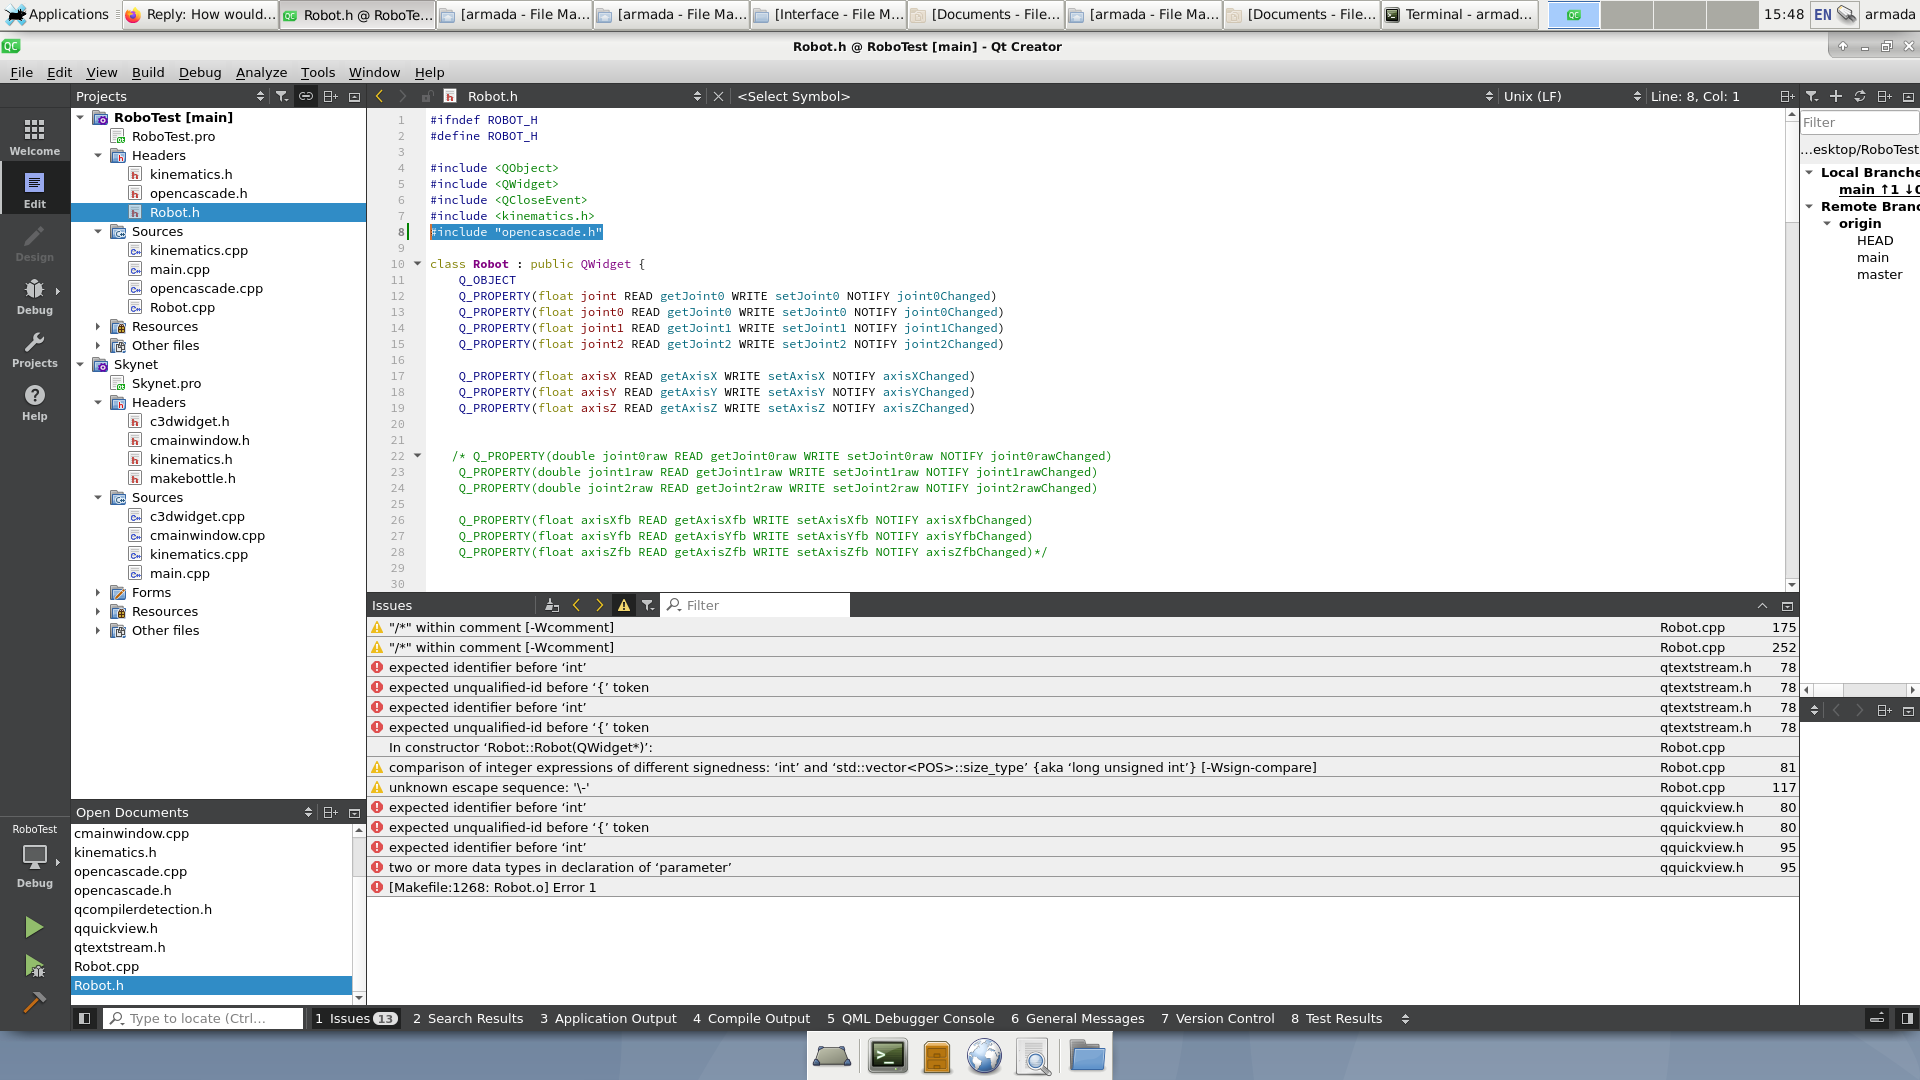Close the Robot.h document with X
The height and width of the screenshot is (1080, 1920).
[x=718, y=96]
